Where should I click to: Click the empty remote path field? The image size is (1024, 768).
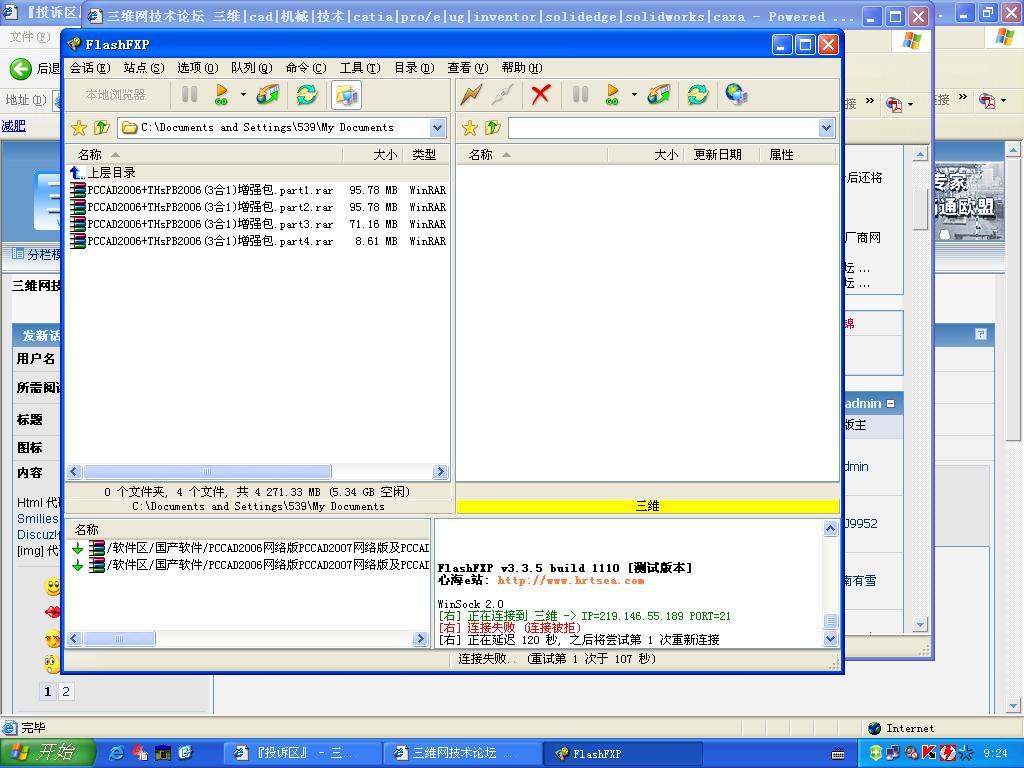pyautogui.click(x=664, y=128)
